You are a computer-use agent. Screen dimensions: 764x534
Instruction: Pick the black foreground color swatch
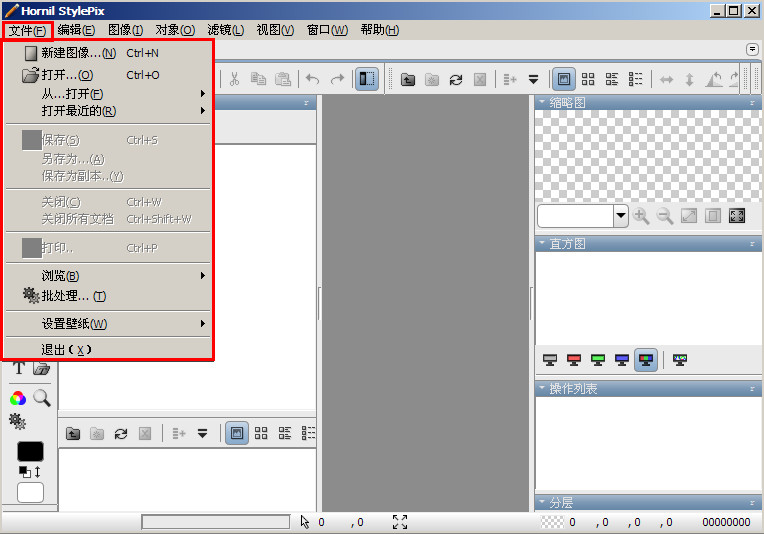(x=30, y=451)
